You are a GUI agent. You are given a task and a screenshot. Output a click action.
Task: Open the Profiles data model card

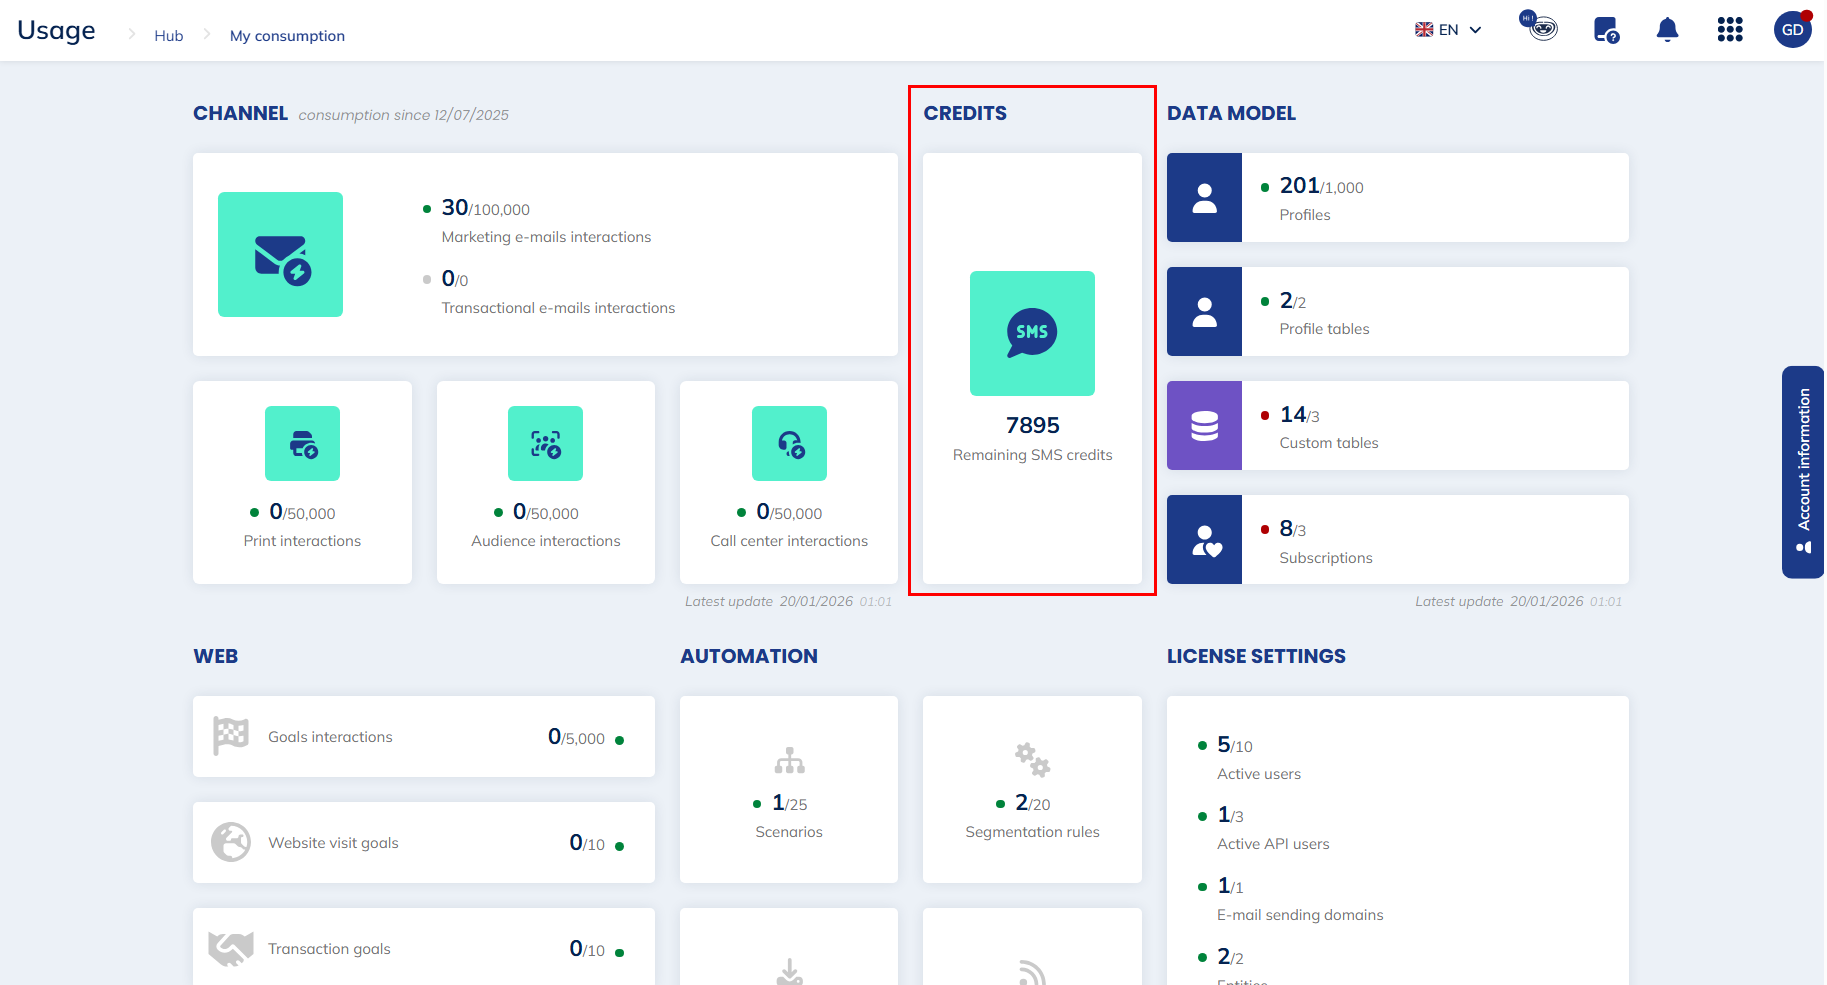pos(1397,198)
